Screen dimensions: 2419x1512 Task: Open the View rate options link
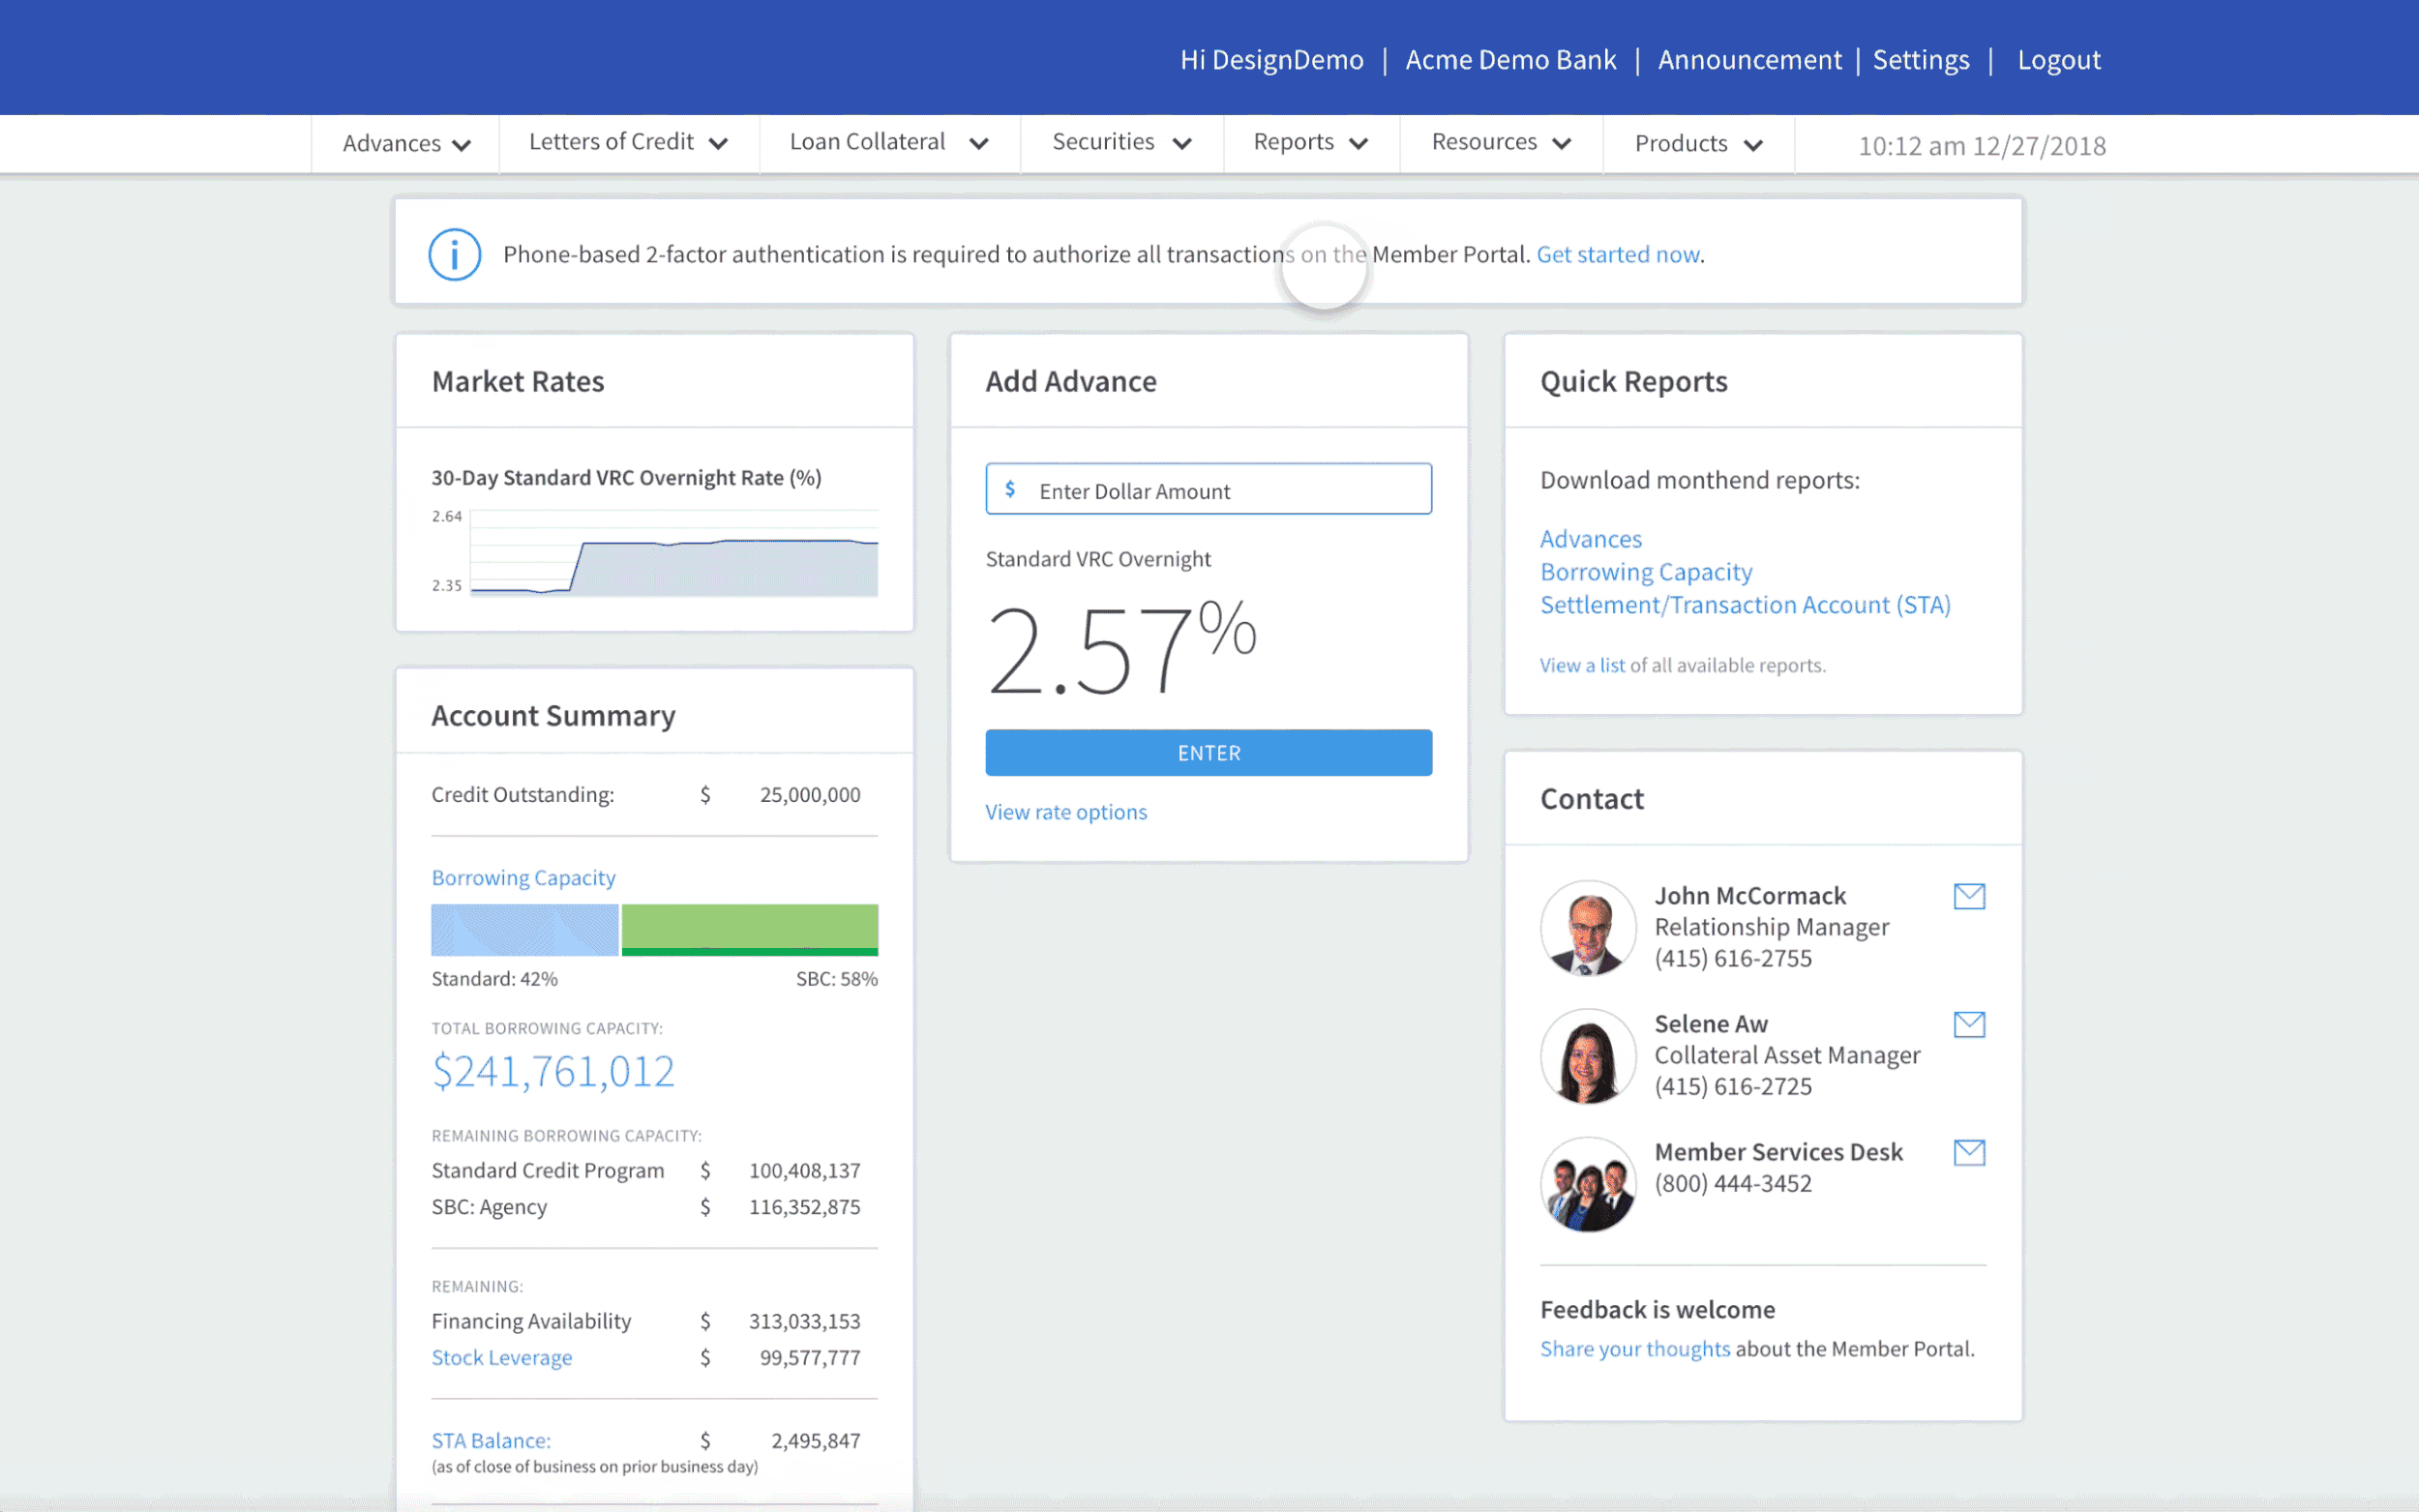[1065, 812]
